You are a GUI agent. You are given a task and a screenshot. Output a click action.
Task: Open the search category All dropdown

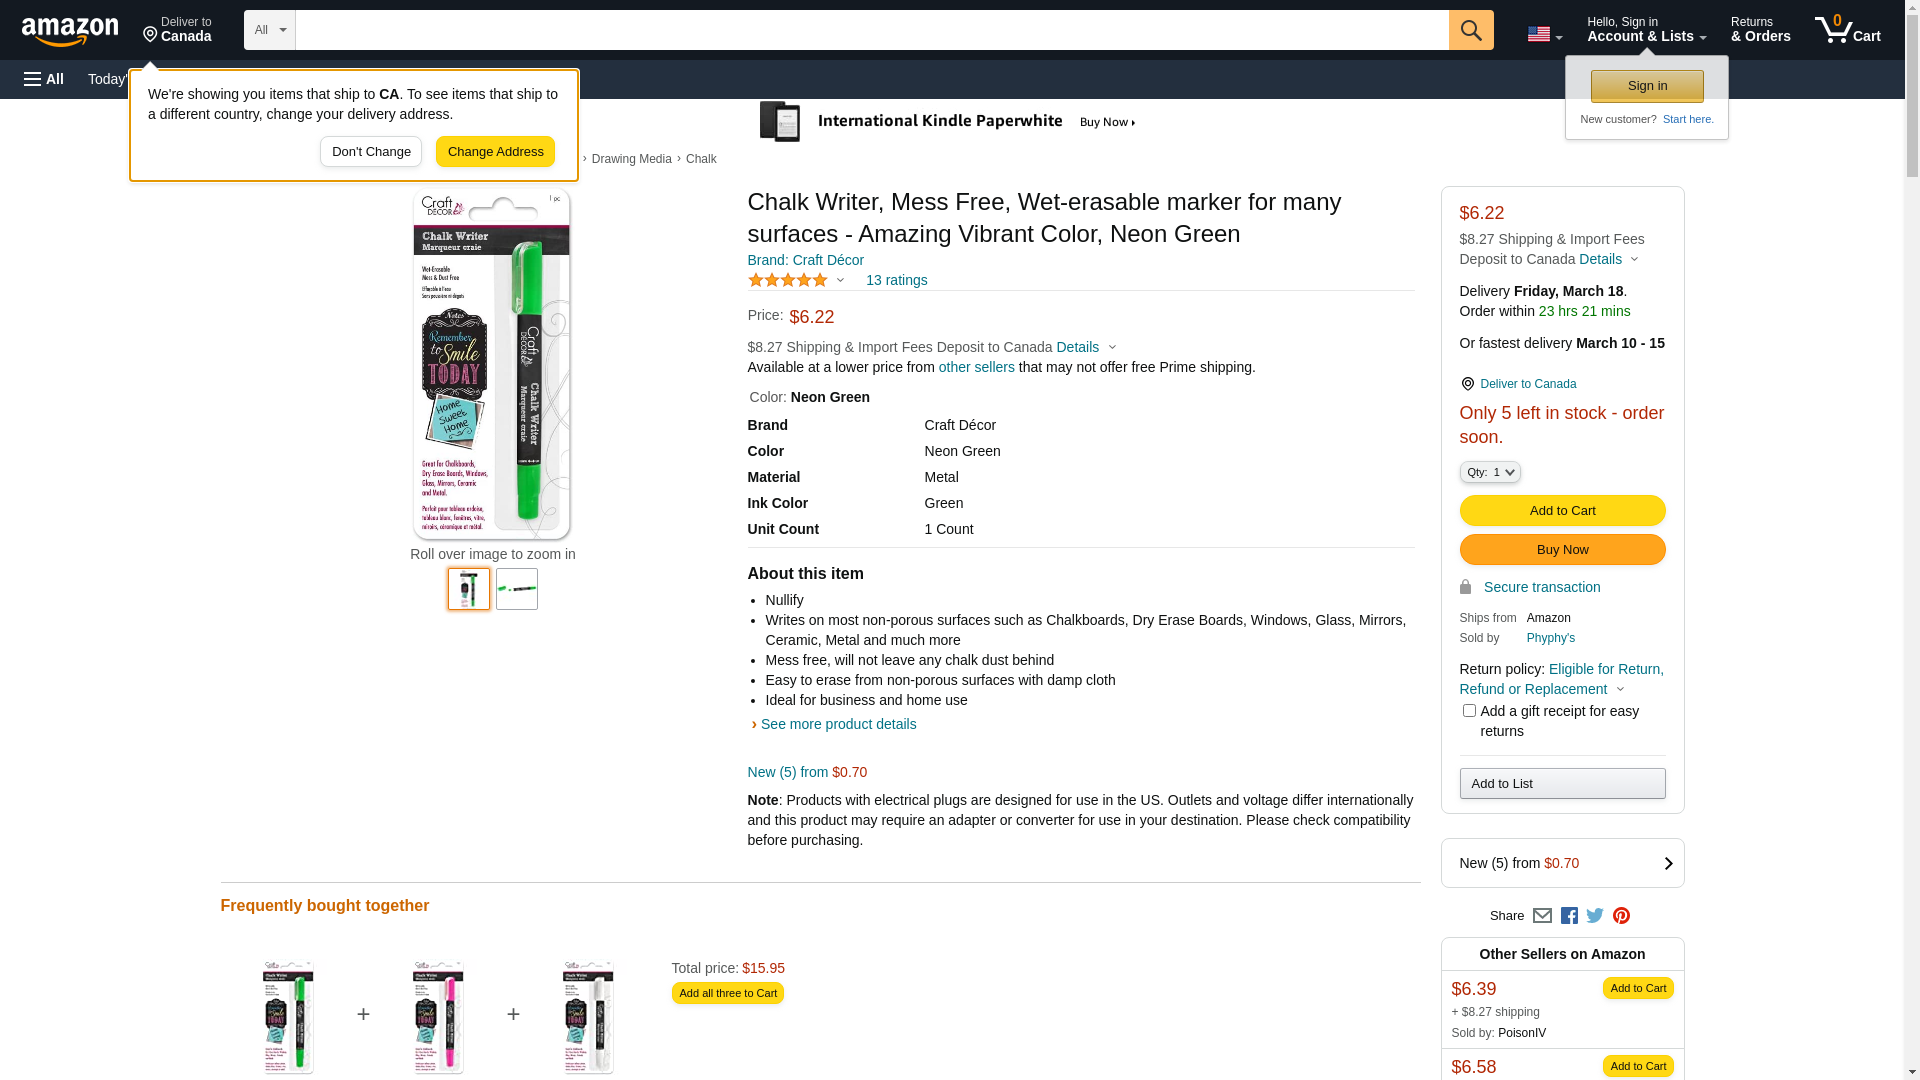pos(270,30)
